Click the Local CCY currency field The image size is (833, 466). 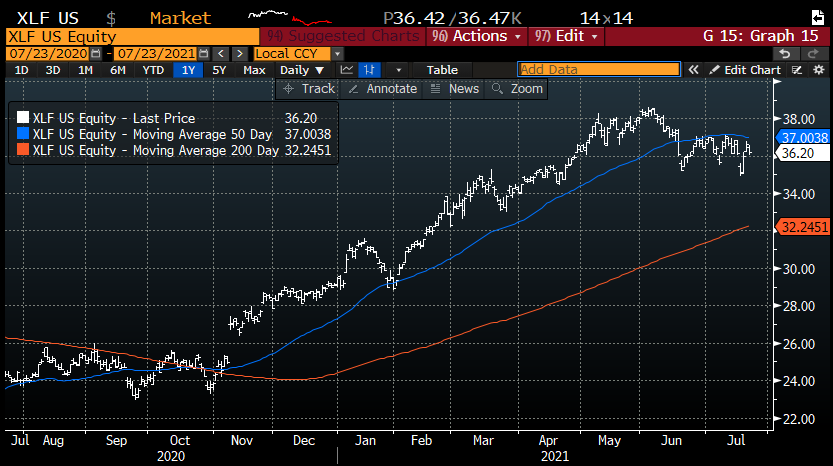click(x=292, y=54)
